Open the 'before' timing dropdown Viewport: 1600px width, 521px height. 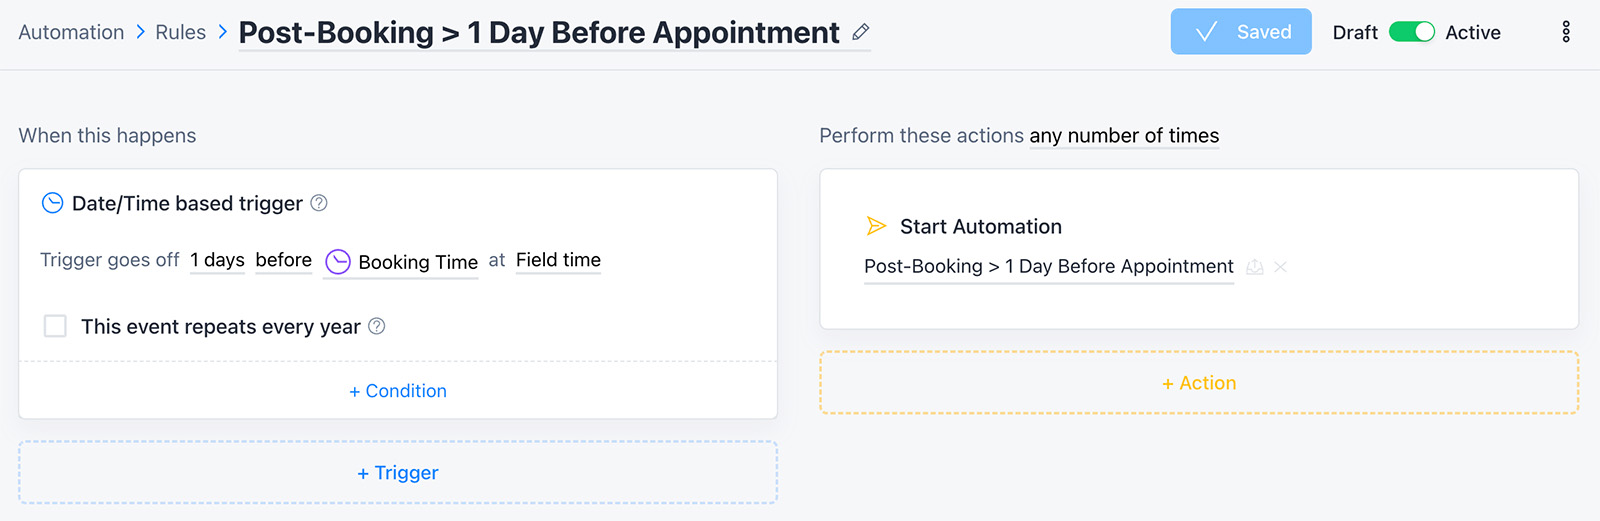coord(284,260)
